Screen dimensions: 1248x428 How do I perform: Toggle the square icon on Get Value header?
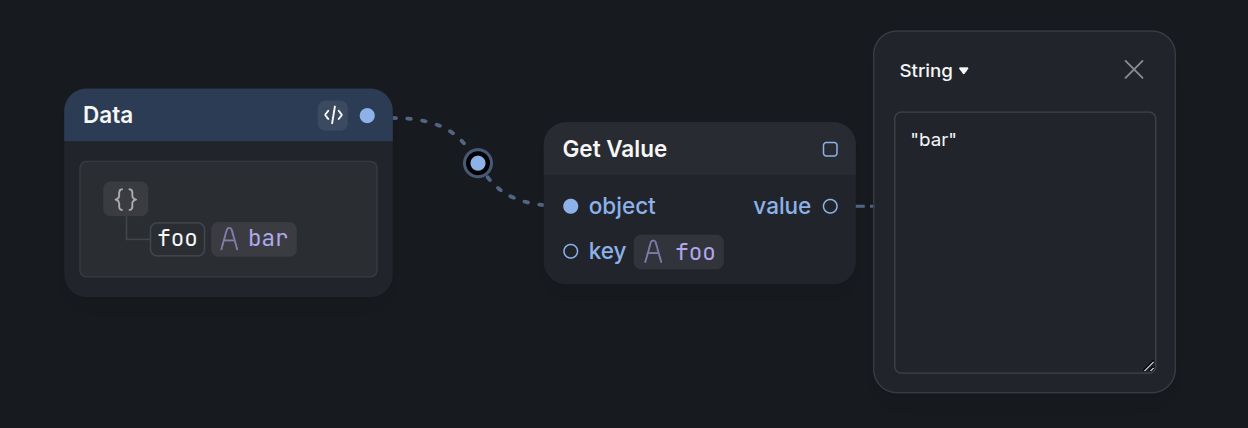830,149
